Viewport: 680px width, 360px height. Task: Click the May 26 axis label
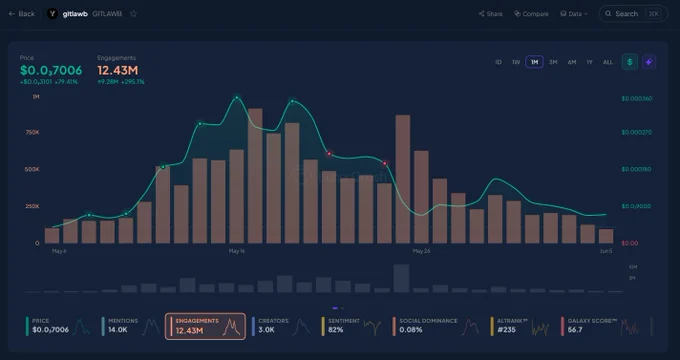coord(421,251)
